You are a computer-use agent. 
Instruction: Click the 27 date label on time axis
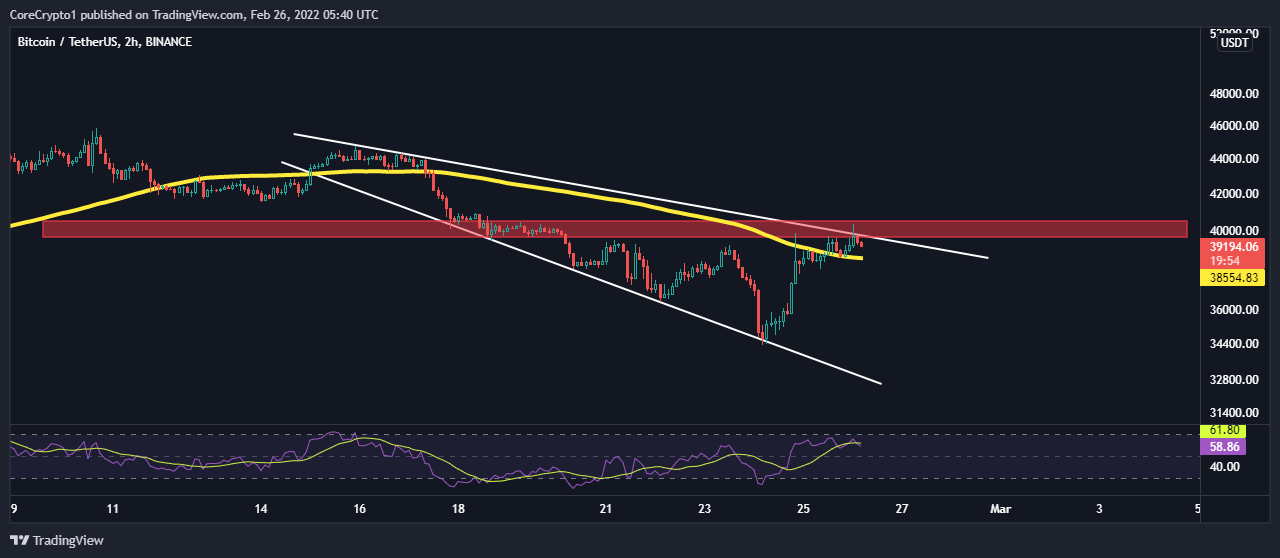click(902, 509)
